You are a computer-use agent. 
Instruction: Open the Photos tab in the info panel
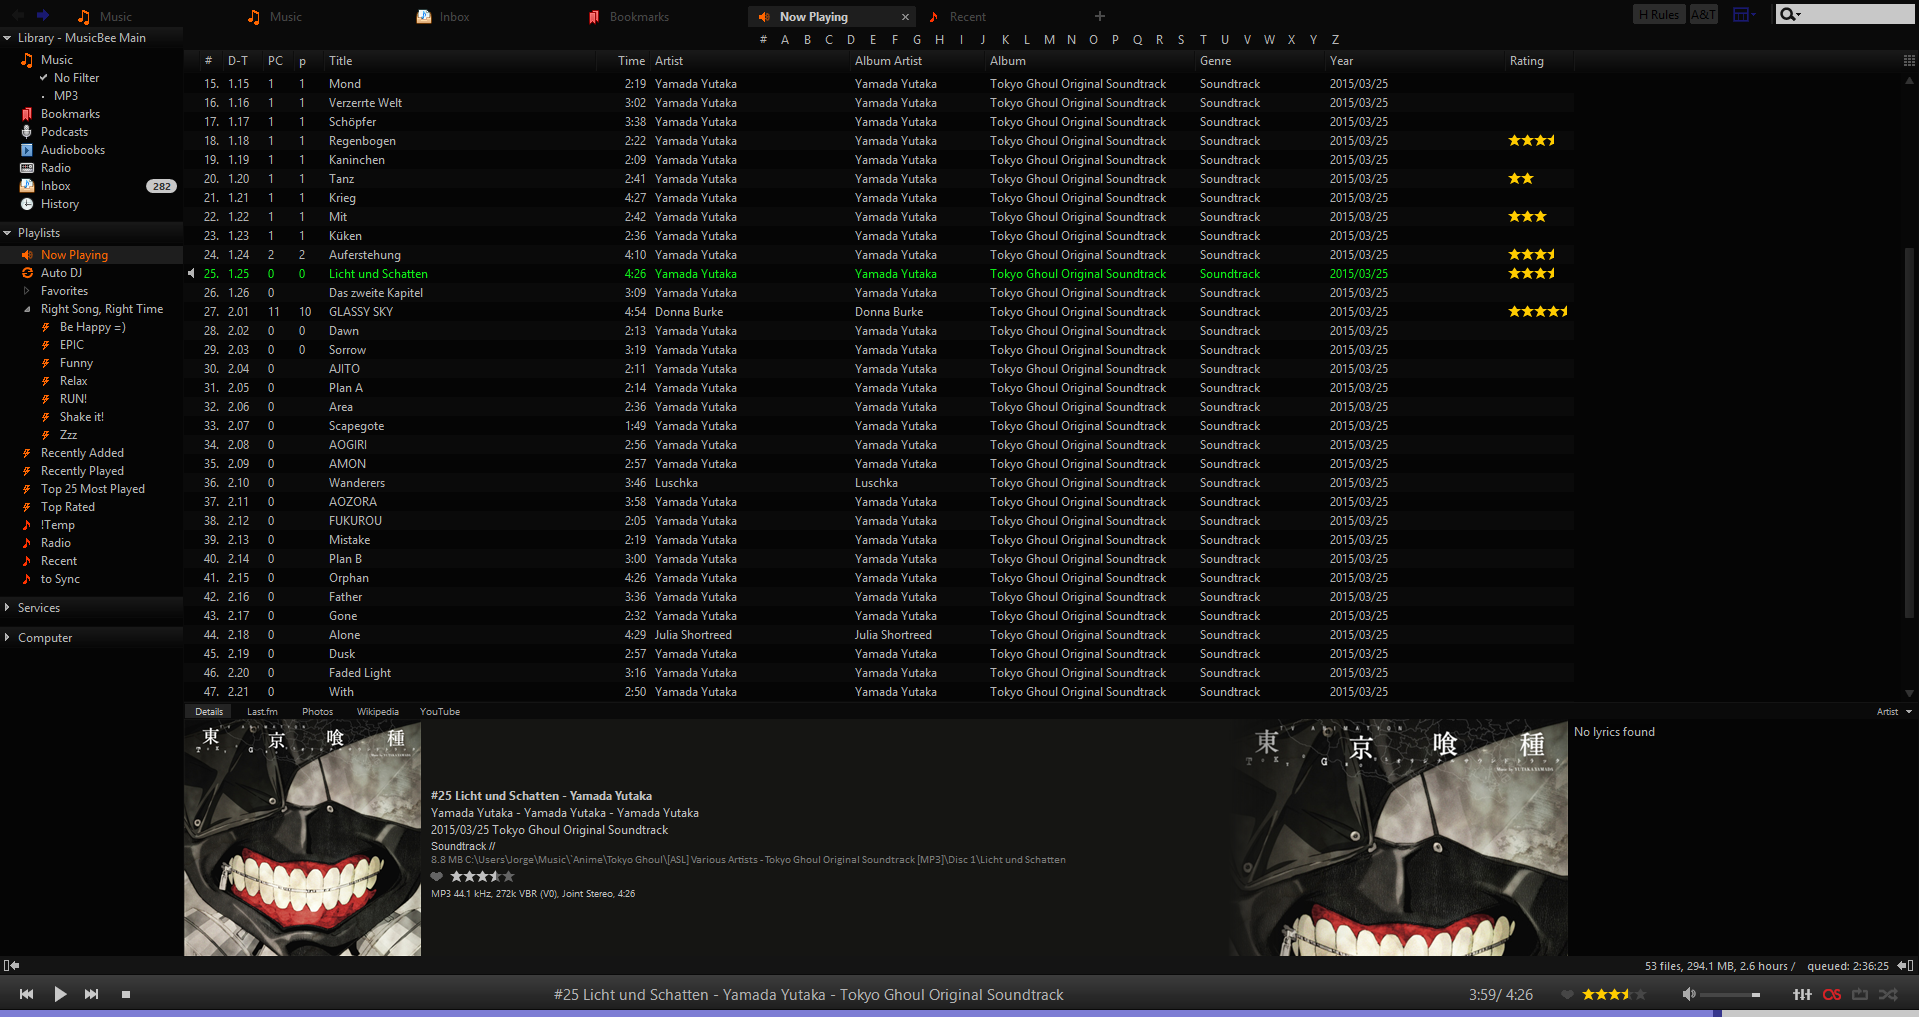coord(317,712)
